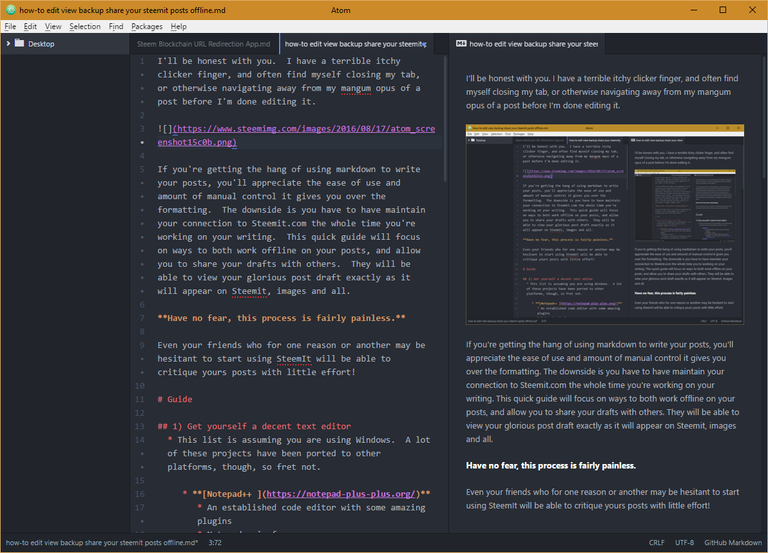Click 'If you're getting the hang' paragraph in preview
Viewport: 768px width, 553px height.
pos(602,392)
